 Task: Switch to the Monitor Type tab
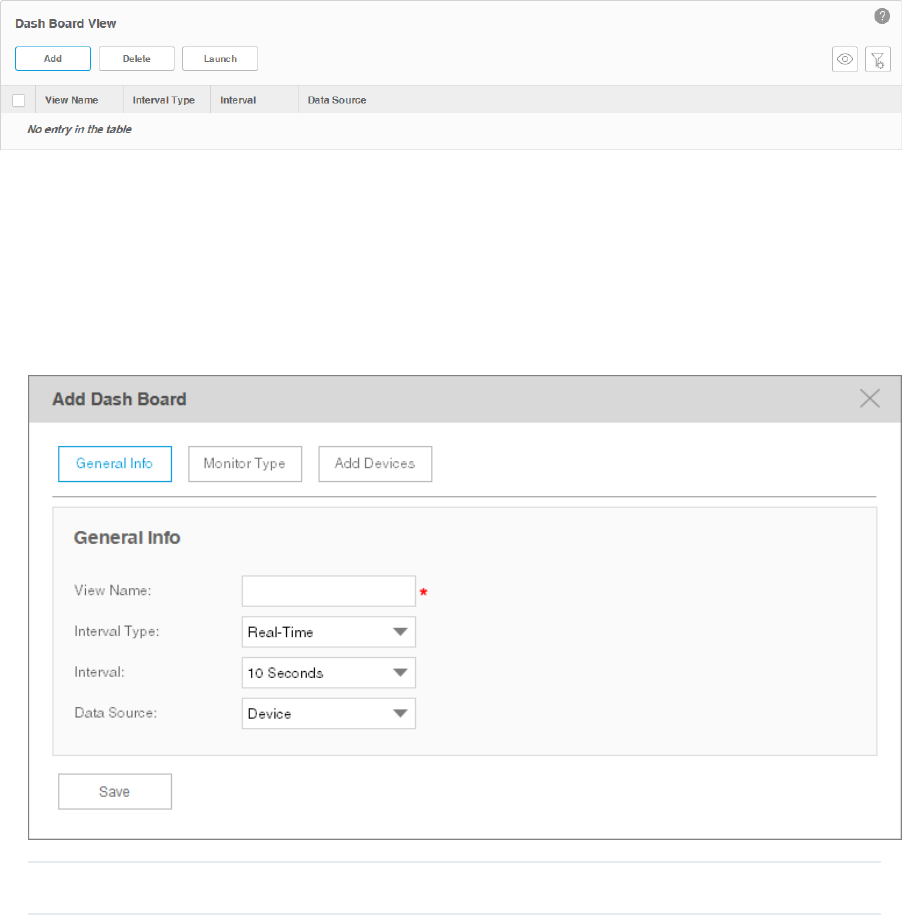coord(245,464)
